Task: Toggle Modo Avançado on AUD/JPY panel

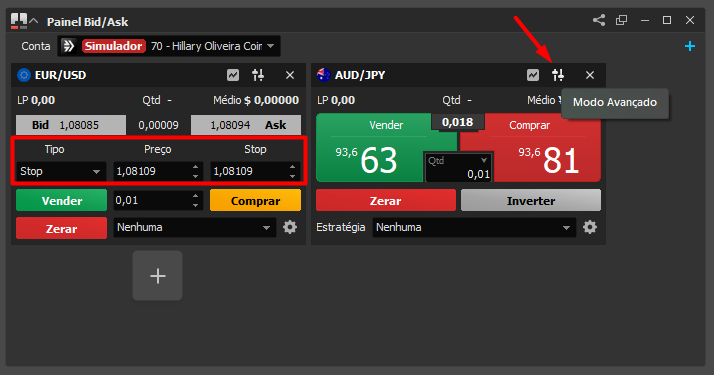Action: (x=558, y=75)
